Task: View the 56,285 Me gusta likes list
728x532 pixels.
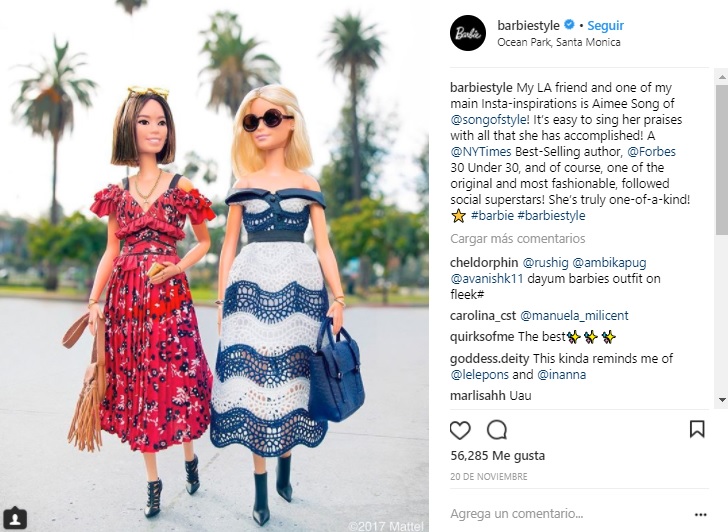Action: 497,456
